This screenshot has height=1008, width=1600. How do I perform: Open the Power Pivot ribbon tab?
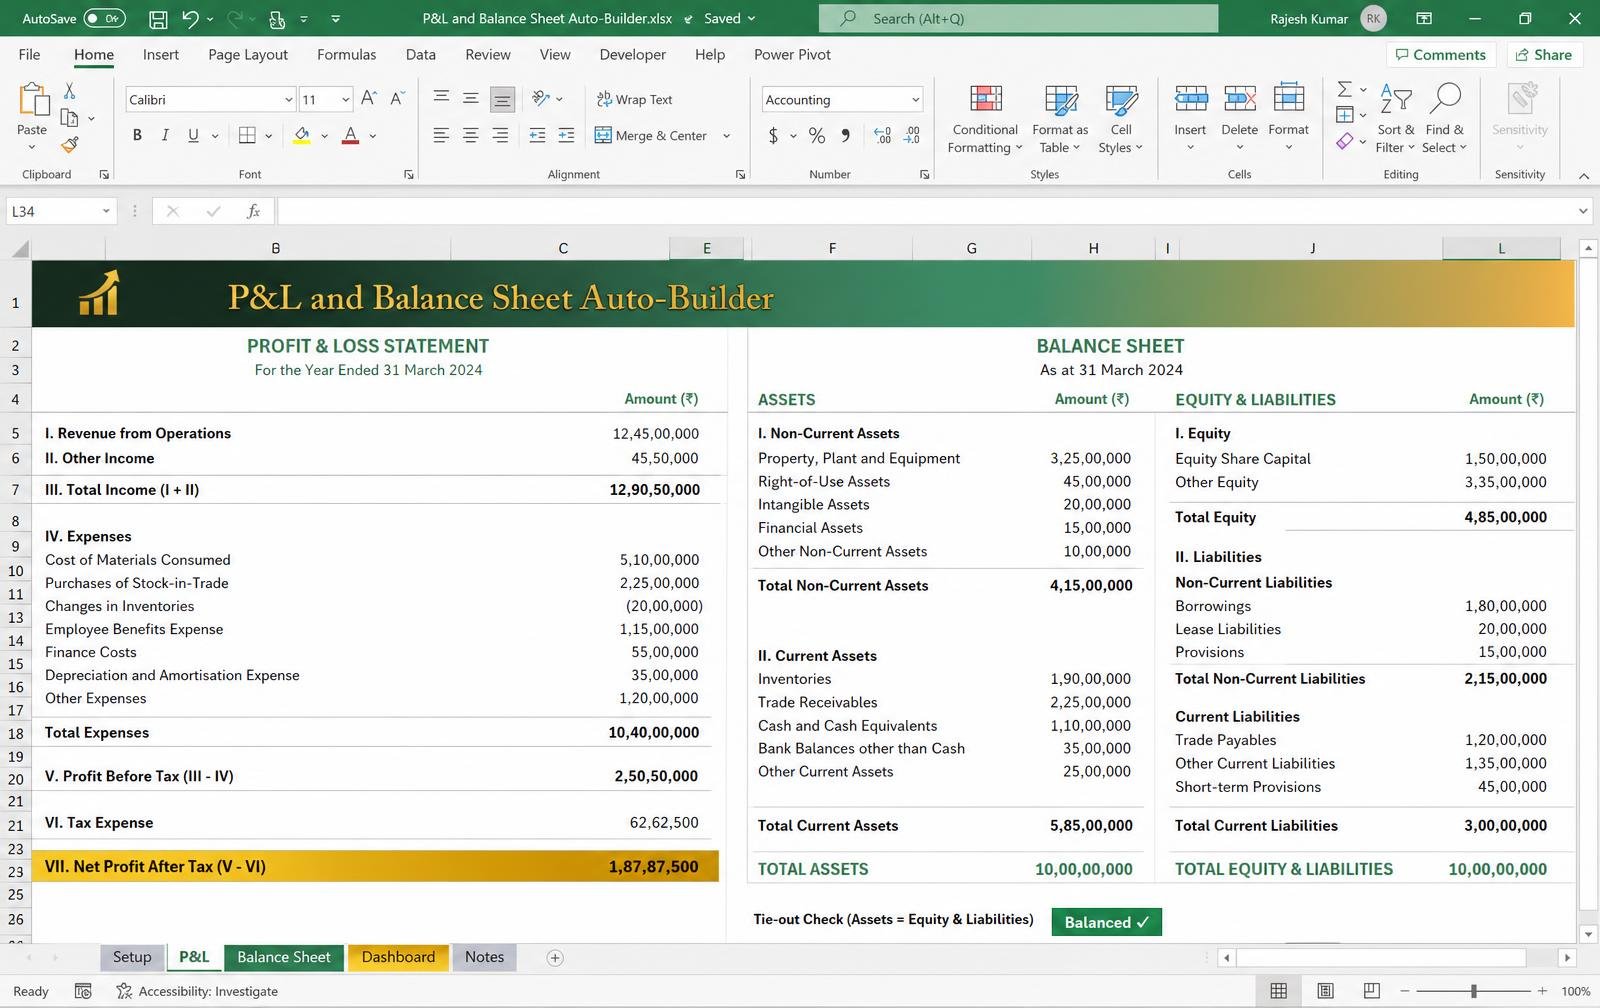pyautogui.click(x=792, y=55)
